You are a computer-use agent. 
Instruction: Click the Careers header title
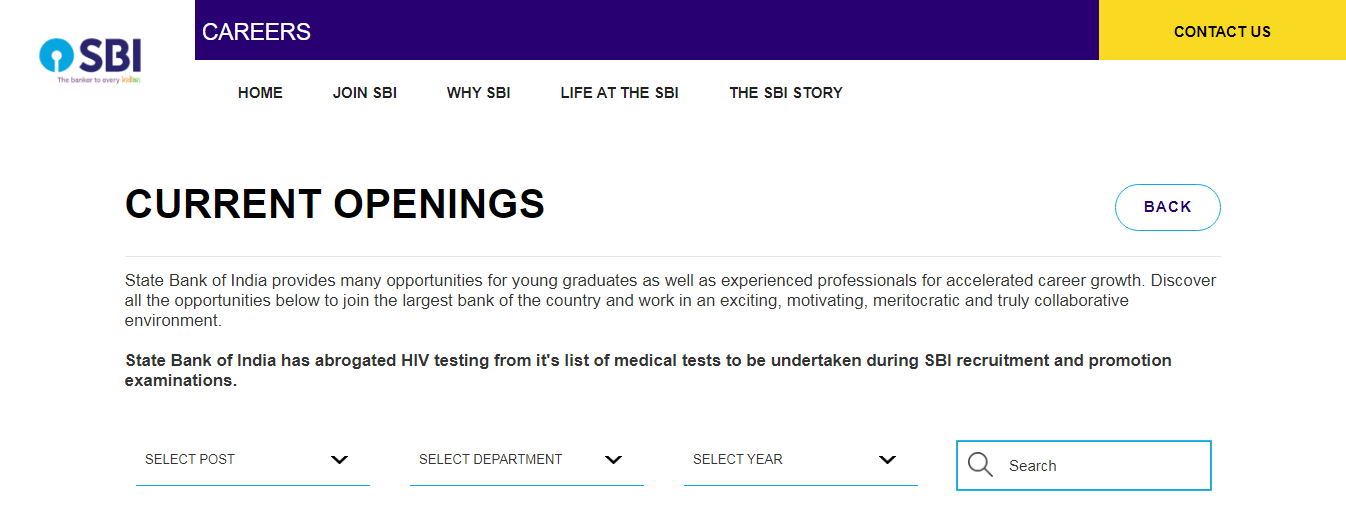tap(256, 32)
